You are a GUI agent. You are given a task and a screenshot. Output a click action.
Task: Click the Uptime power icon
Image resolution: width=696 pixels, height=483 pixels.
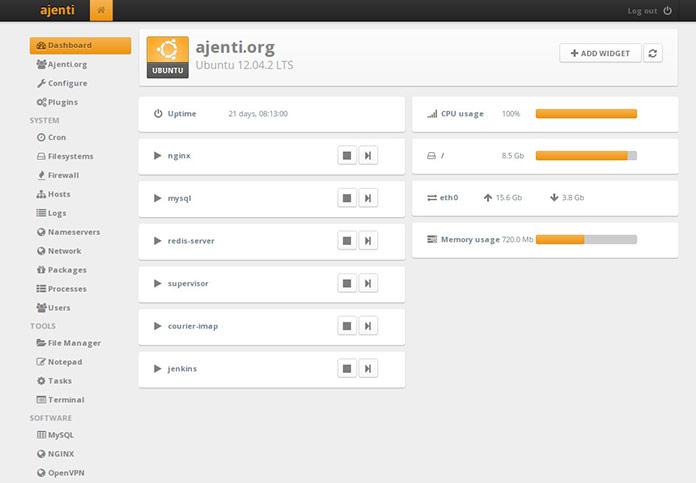click(x=158, y=114)
